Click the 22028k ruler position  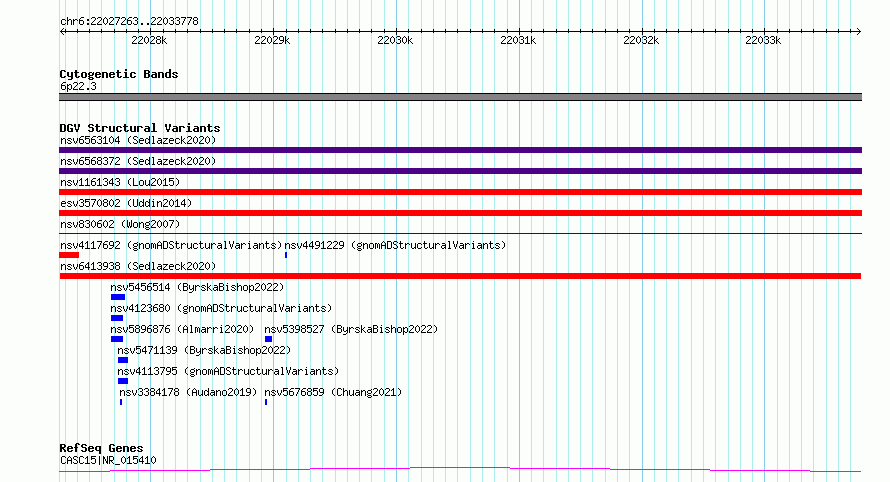[149, 40]
